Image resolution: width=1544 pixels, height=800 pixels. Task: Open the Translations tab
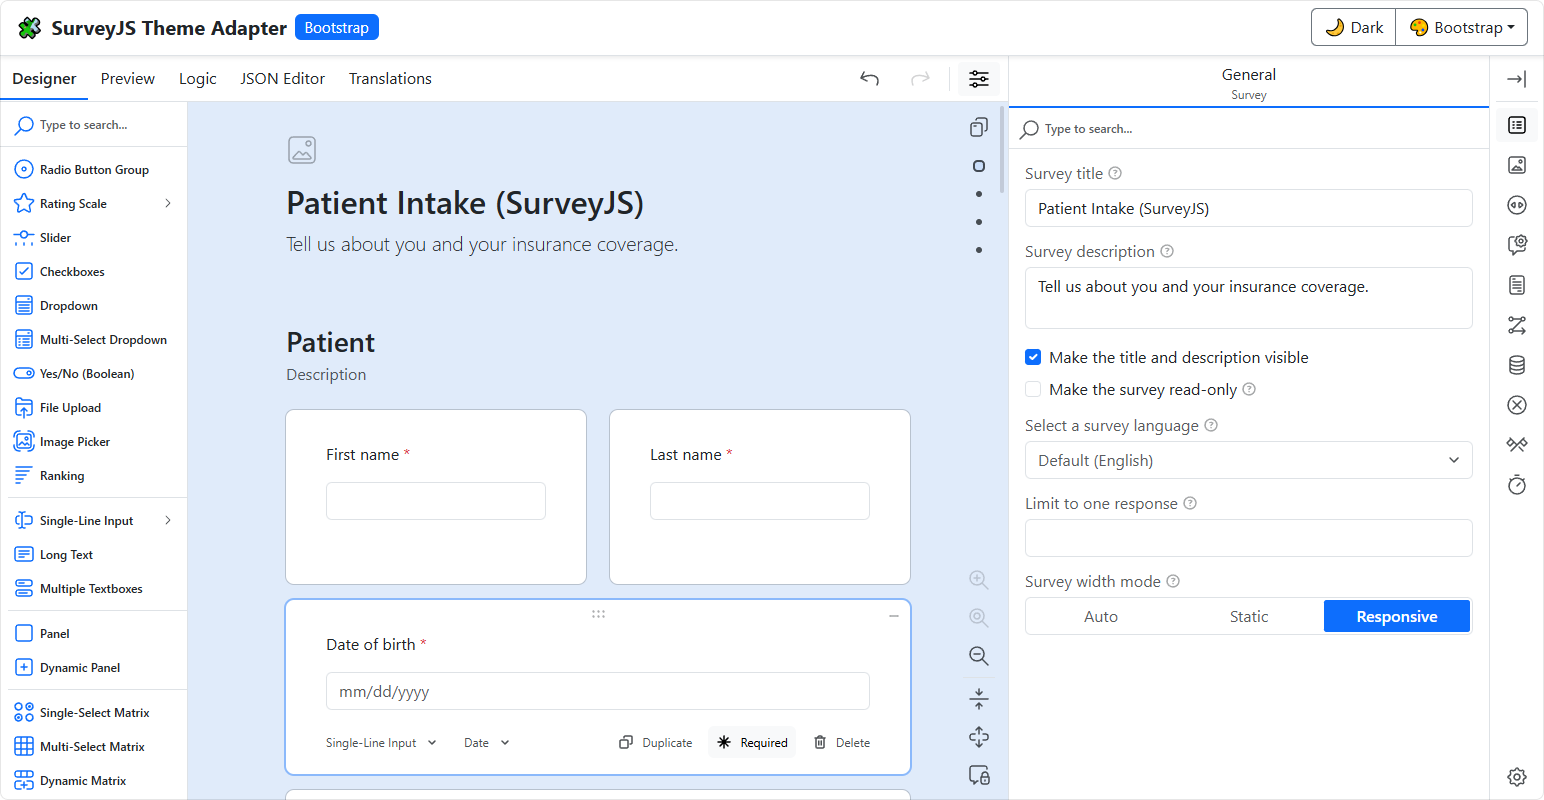[x=390, y=79]
